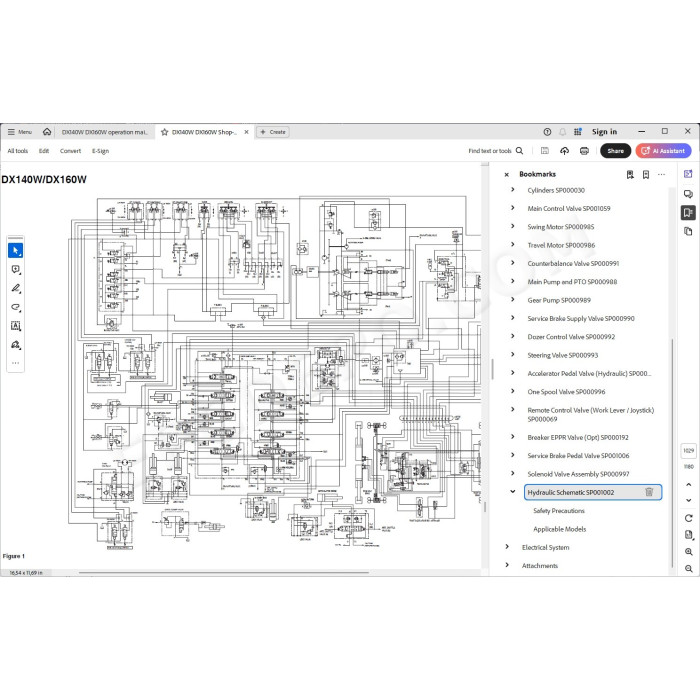Expand Main Control Valve SP001059 bookmark

pyautogui.click(x=512, y=208)
